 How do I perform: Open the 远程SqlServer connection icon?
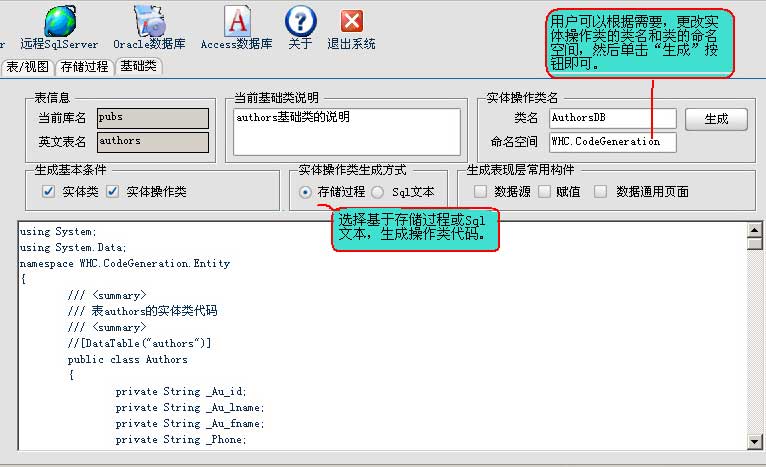click(x=59, y=22)
